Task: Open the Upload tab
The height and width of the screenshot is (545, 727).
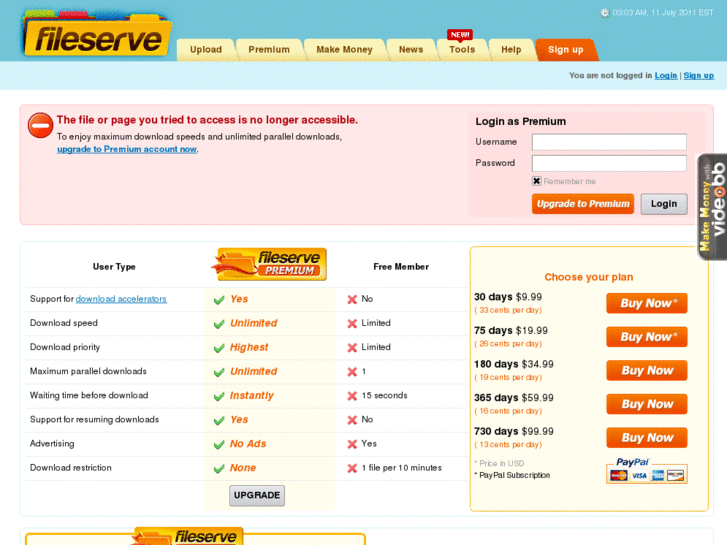Action: 206,50
